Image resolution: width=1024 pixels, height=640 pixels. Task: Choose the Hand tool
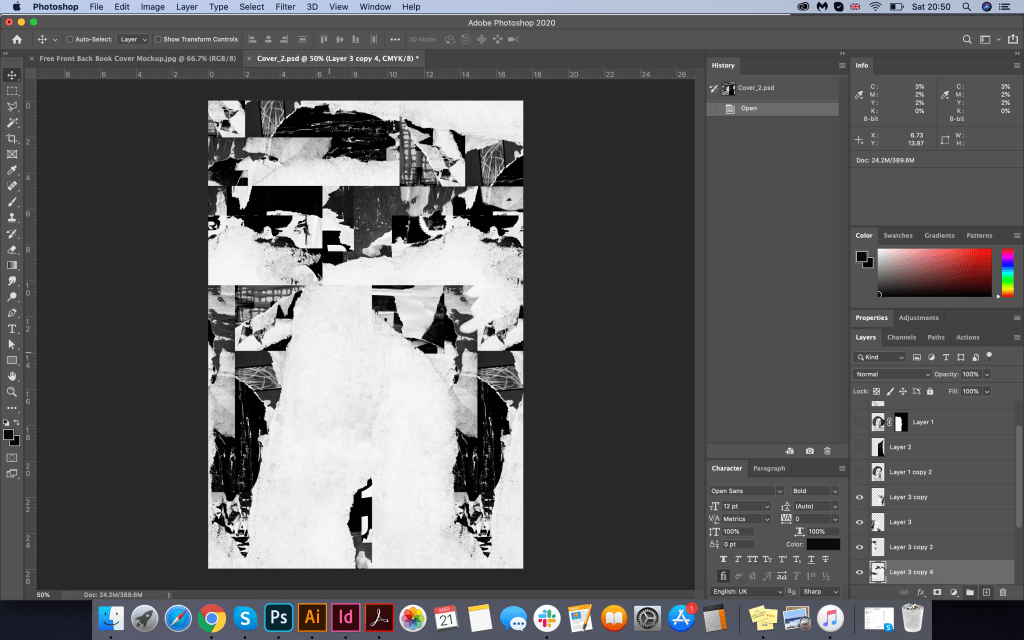click(x=12, y=375)
